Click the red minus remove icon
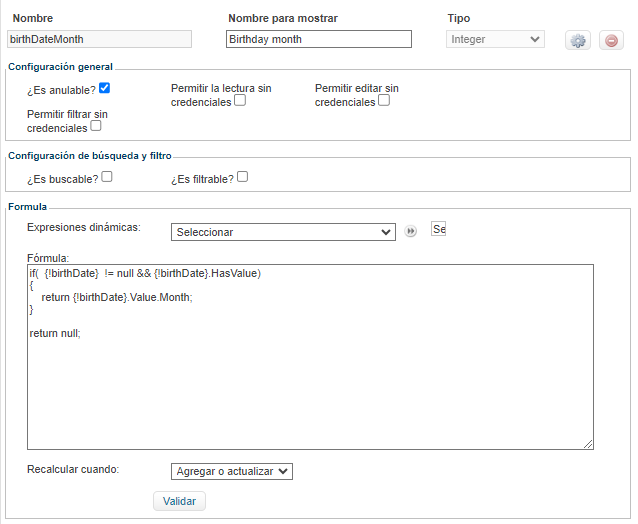This screenshot has width=638, height=524. [611, 40]
